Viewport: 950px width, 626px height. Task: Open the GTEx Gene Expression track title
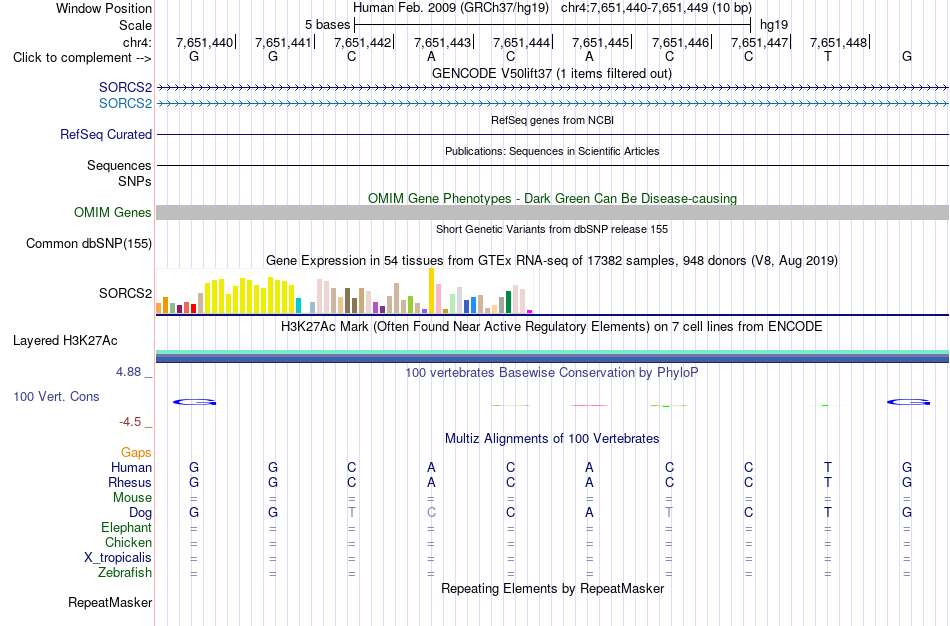tap(552, 261)
